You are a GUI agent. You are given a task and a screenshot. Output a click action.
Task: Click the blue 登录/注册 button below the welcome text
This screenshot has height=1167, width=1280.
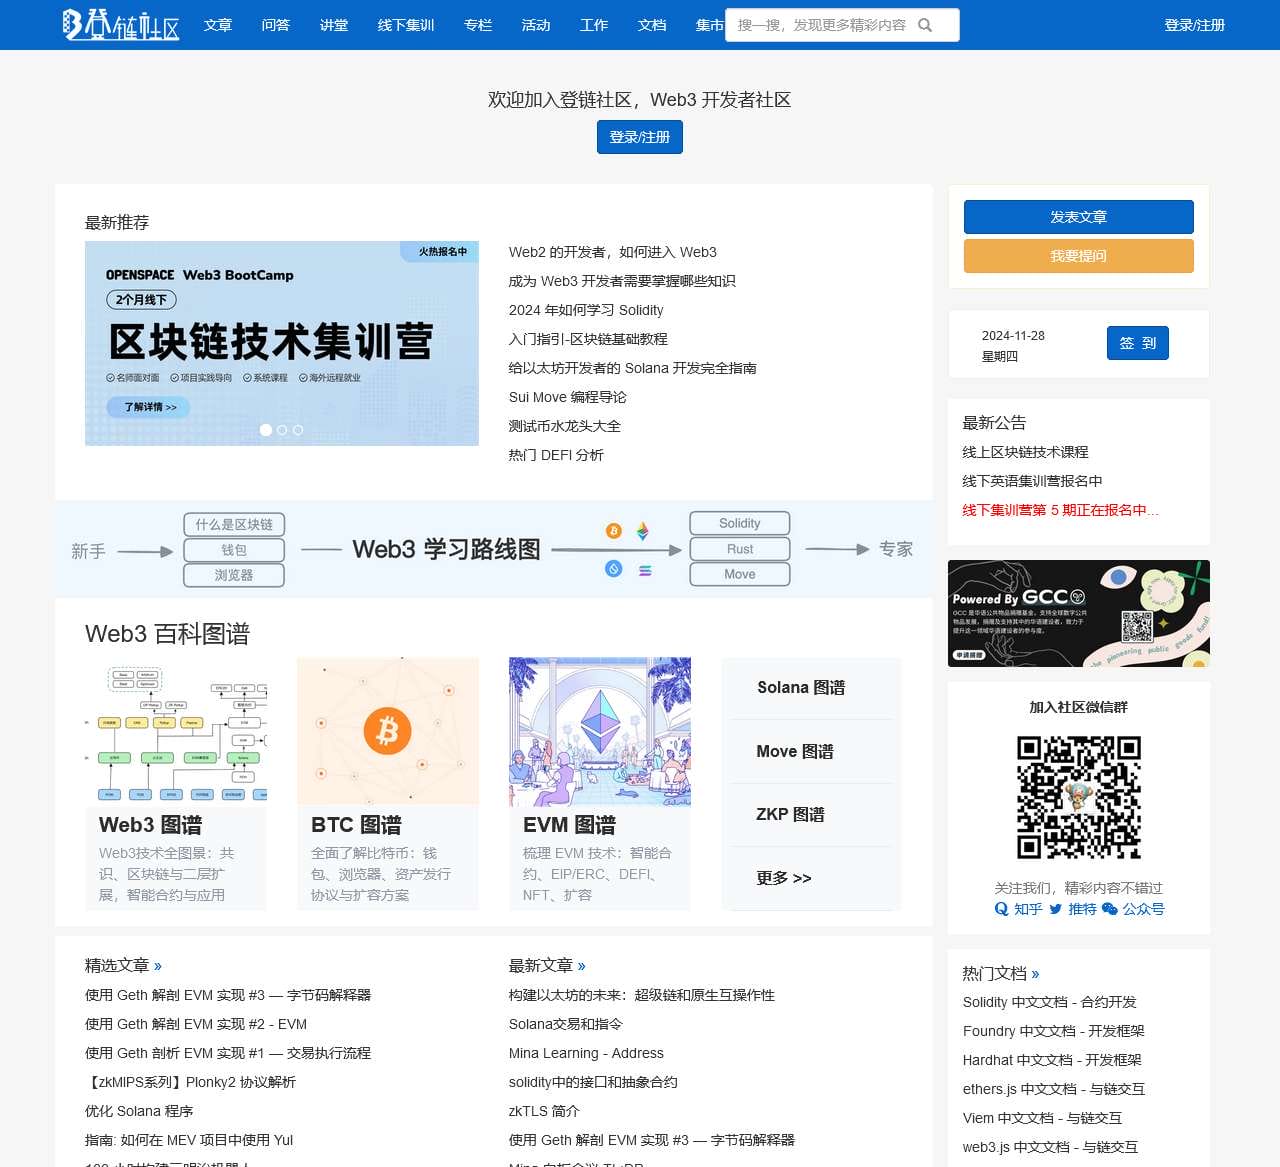pos(640,137)
